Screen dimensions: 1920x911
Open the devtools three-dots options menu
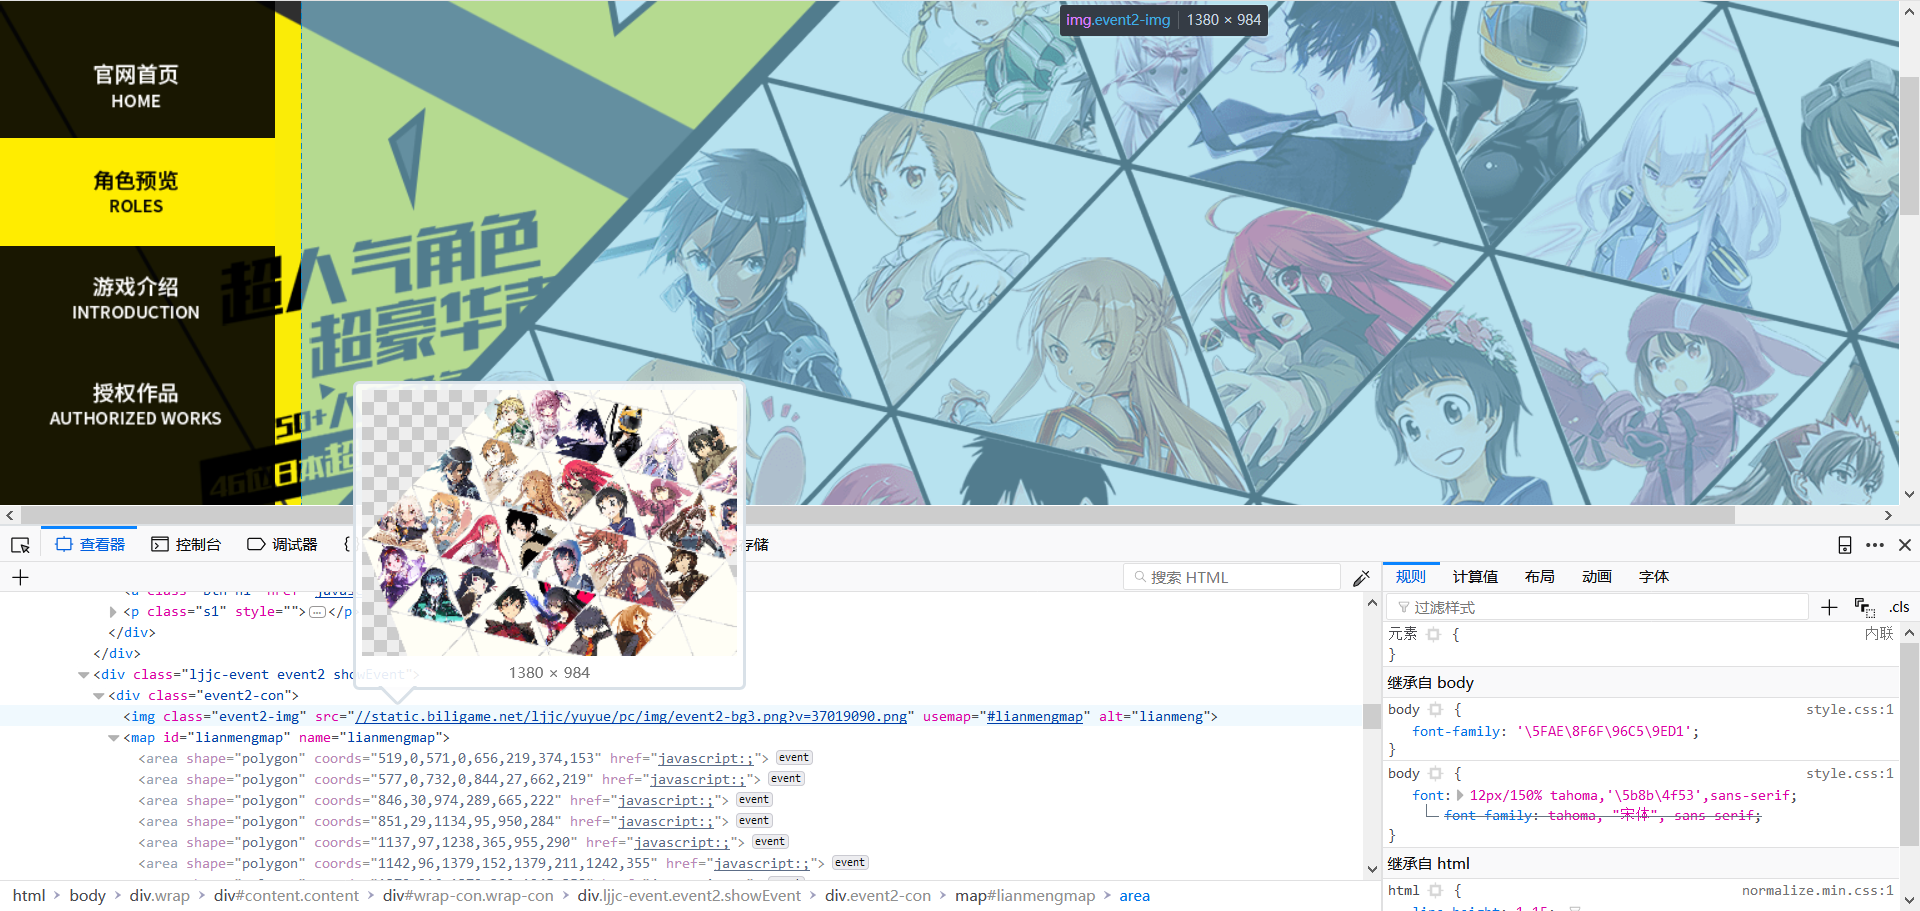[1875, 545]
